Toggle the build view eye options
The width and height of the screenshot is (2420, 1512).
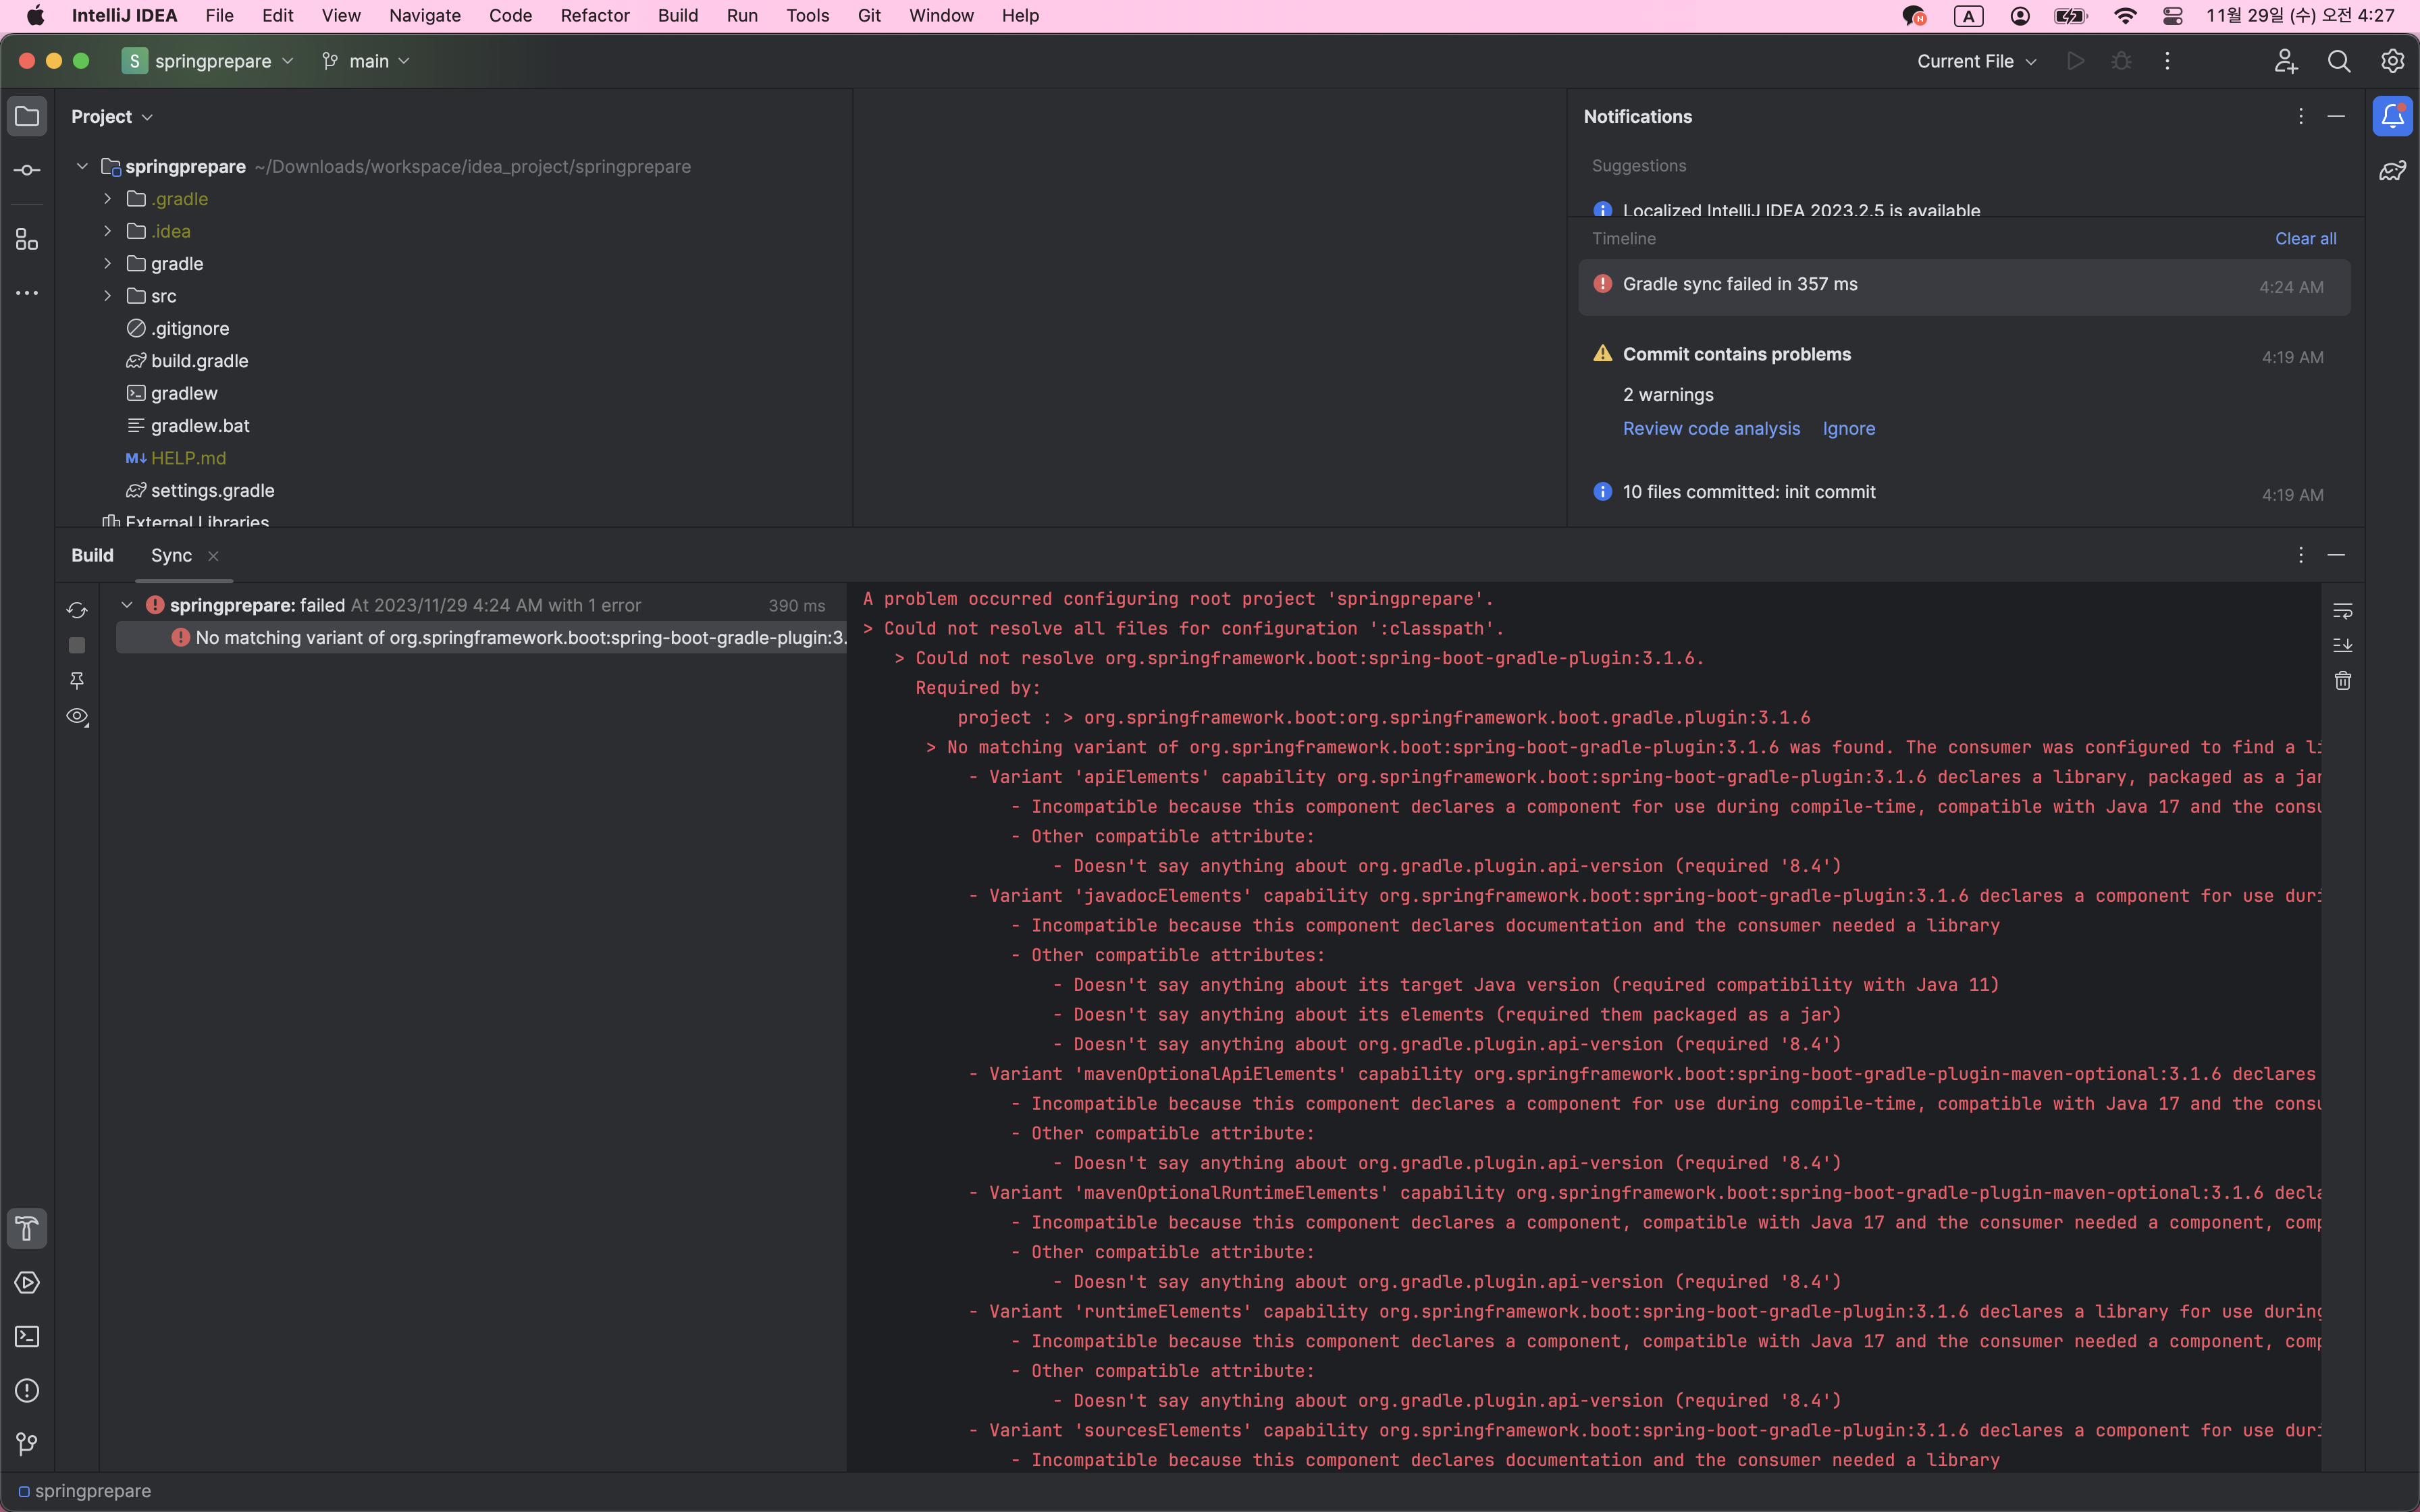coord(77,717)
